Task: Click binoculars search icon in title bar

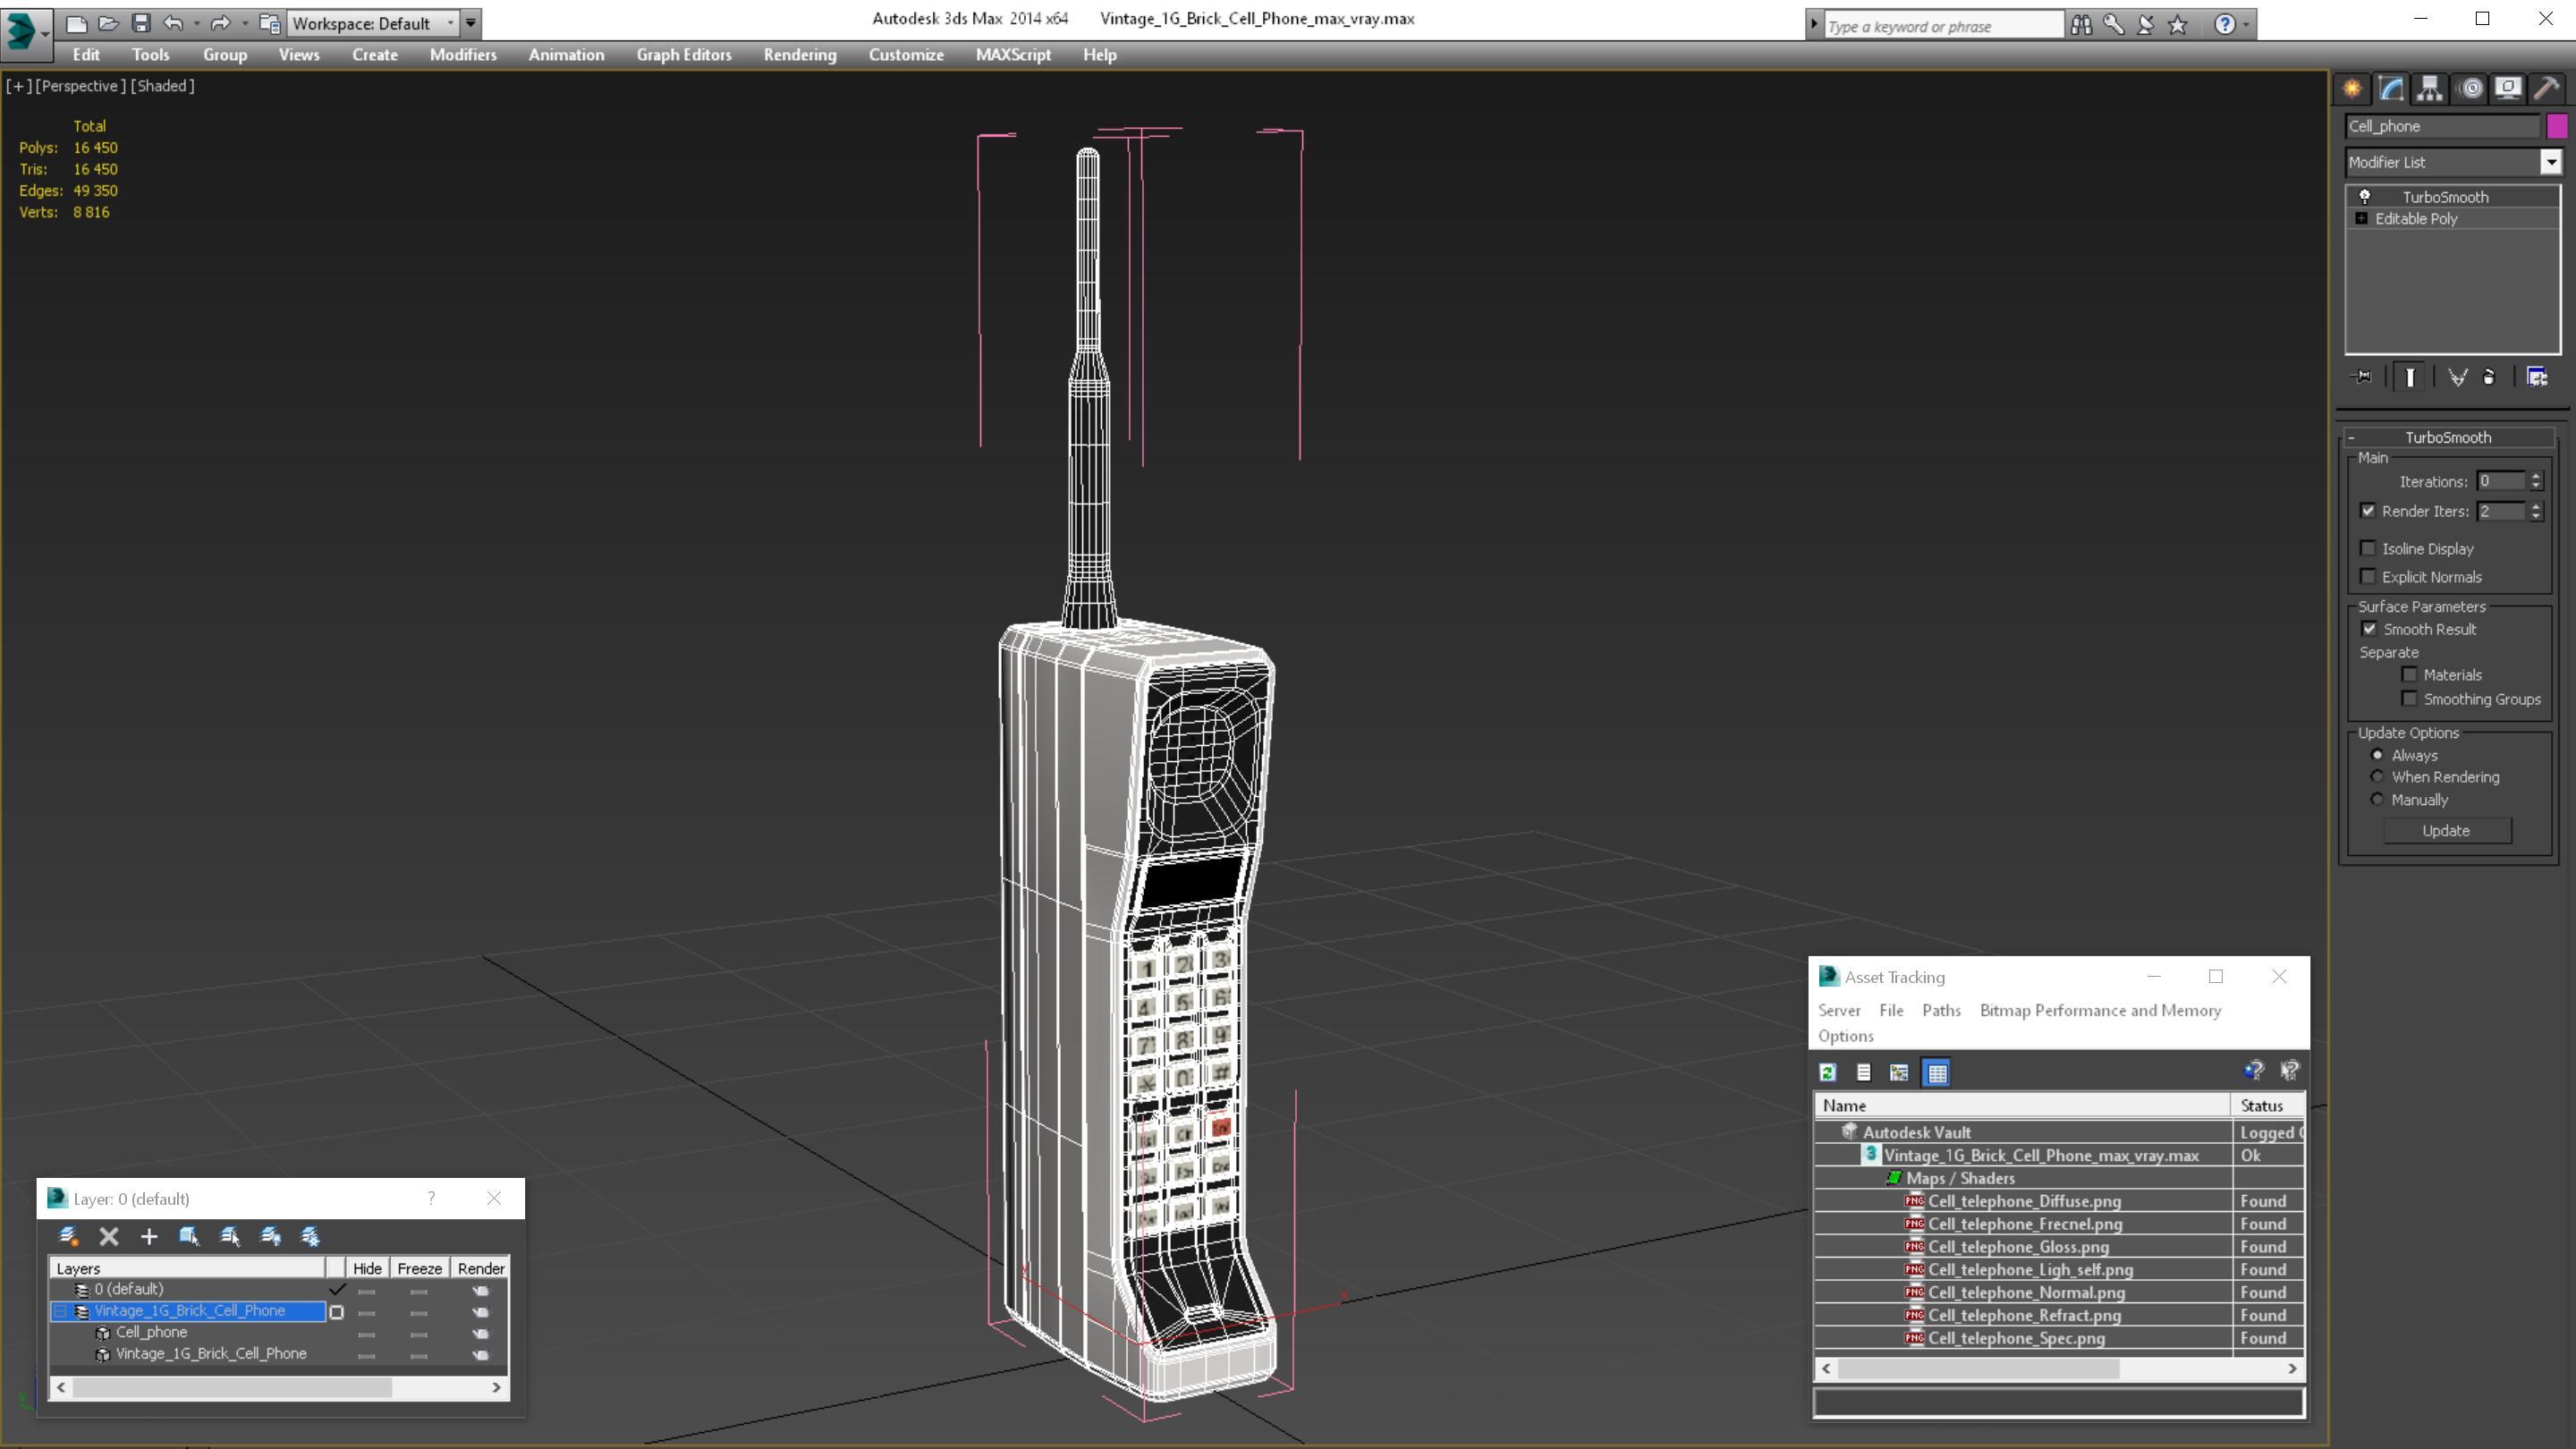Action: tap(2081, 24)
